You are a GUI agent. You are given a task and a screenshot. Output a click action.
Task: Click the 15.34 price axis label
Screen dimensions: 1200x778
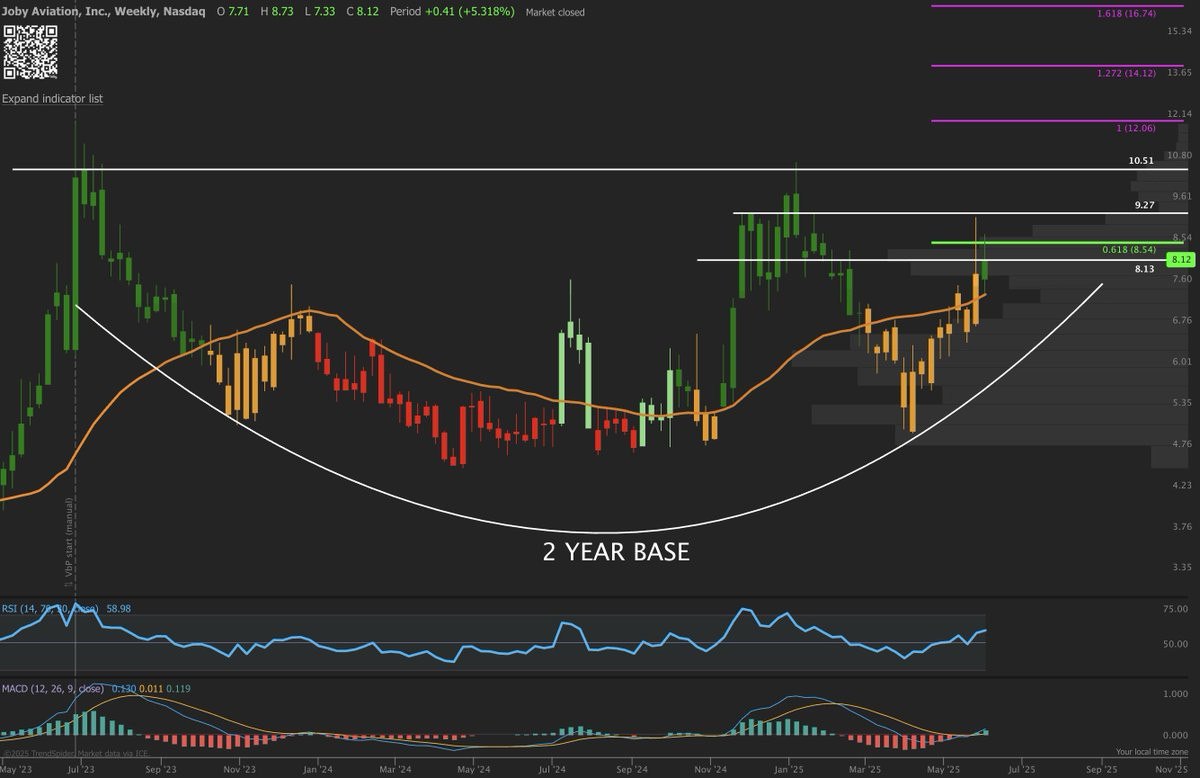point(1178,32)
